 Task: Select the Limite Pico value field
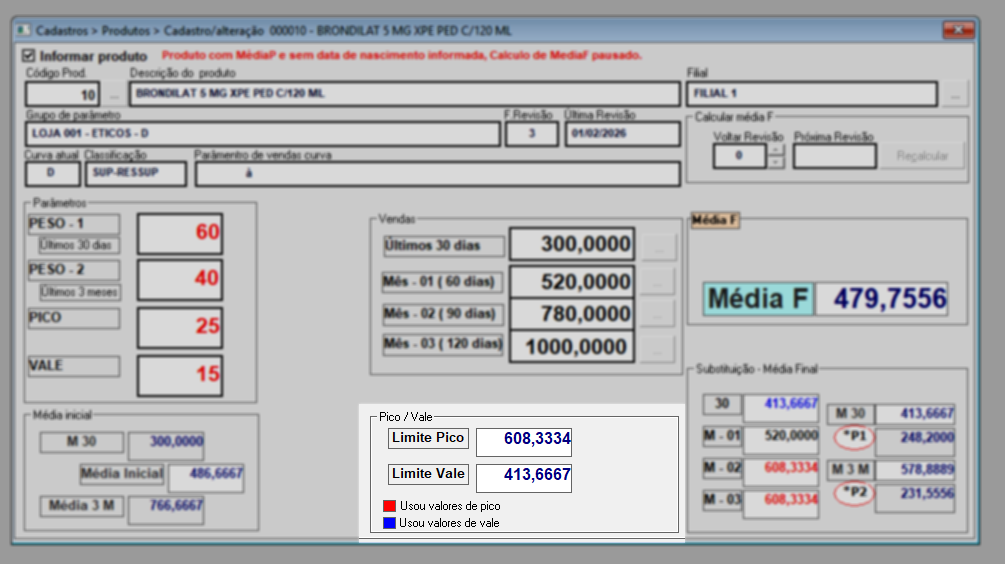click(x=523, y=442)
